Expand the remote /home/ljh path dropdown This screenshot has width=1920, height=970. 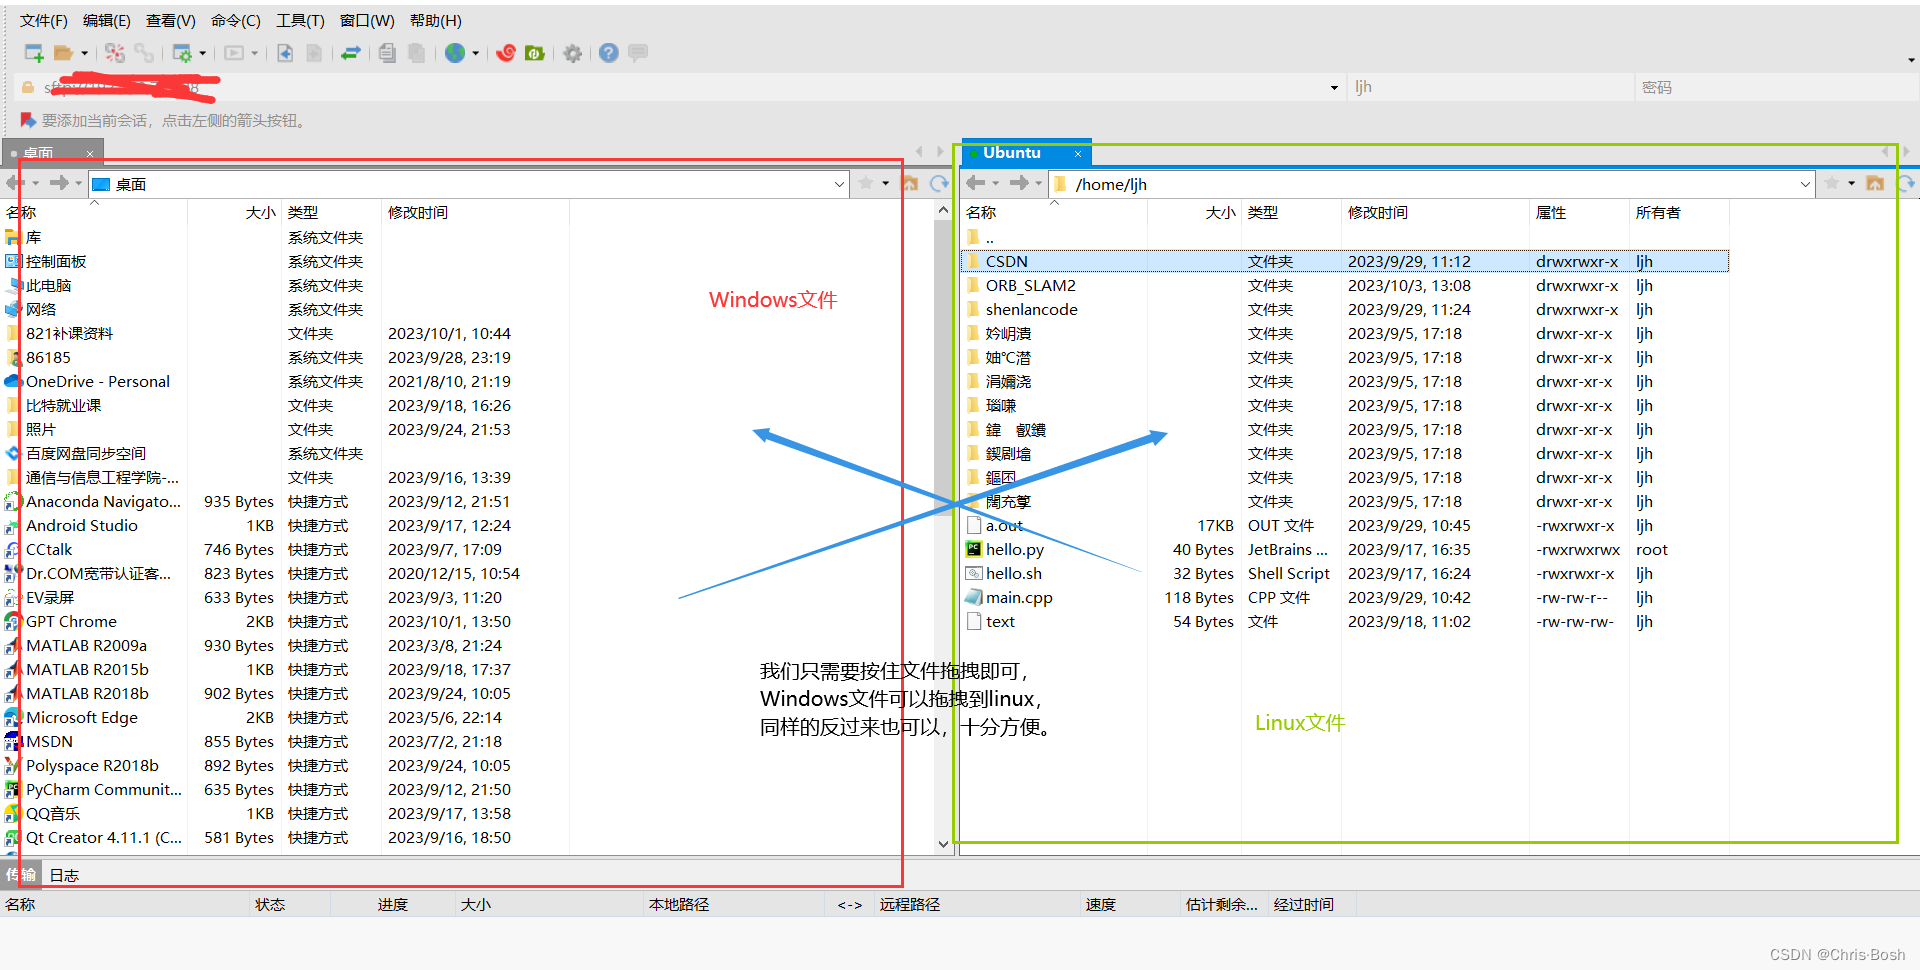[1805, 184]
